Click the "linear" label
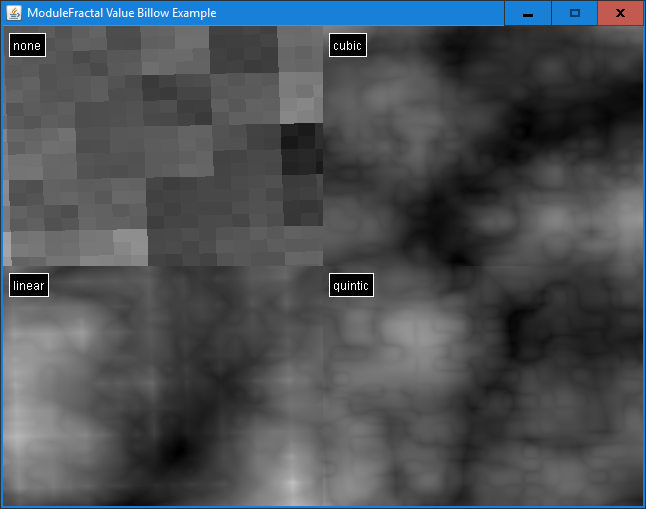Viewport: 646px width, 509px height. click(29, 286)
